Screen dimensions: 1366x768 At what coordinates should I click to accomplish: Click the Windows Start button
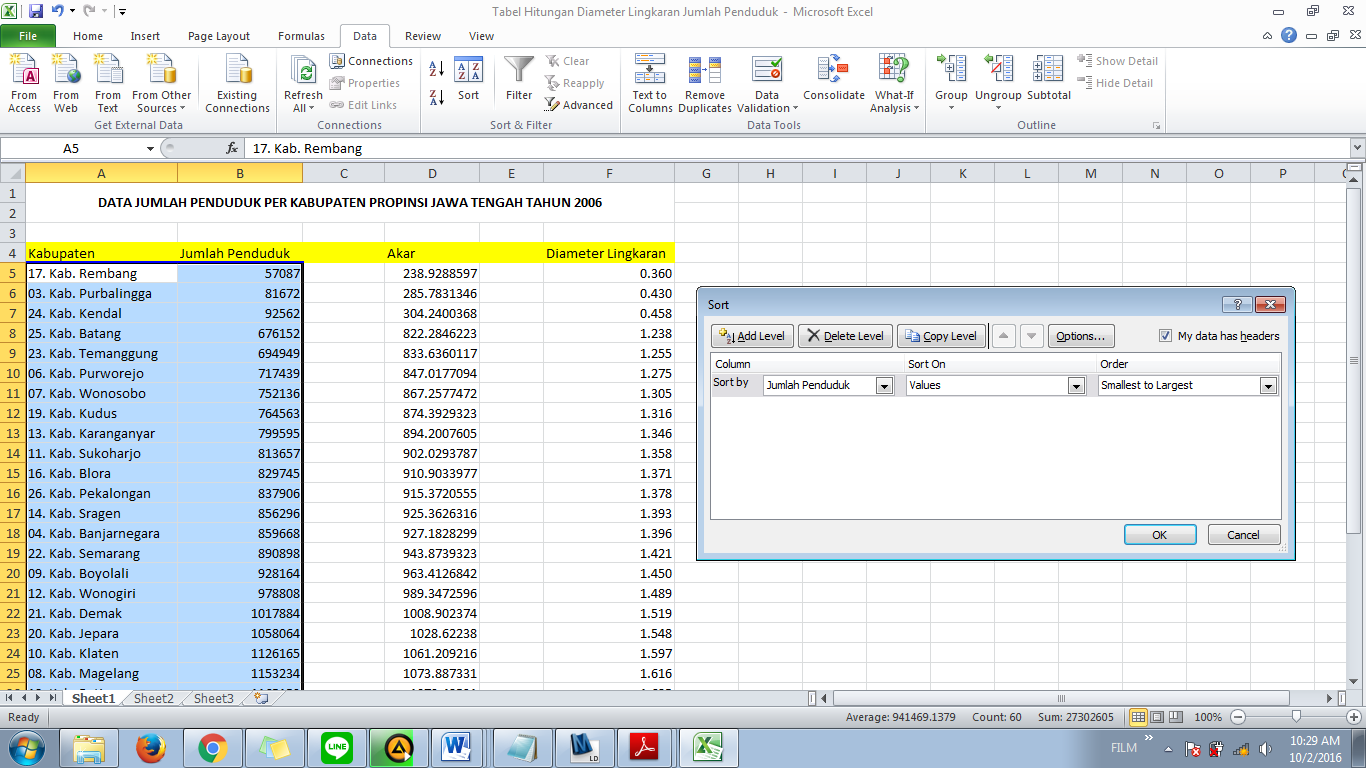click(27, 747)
